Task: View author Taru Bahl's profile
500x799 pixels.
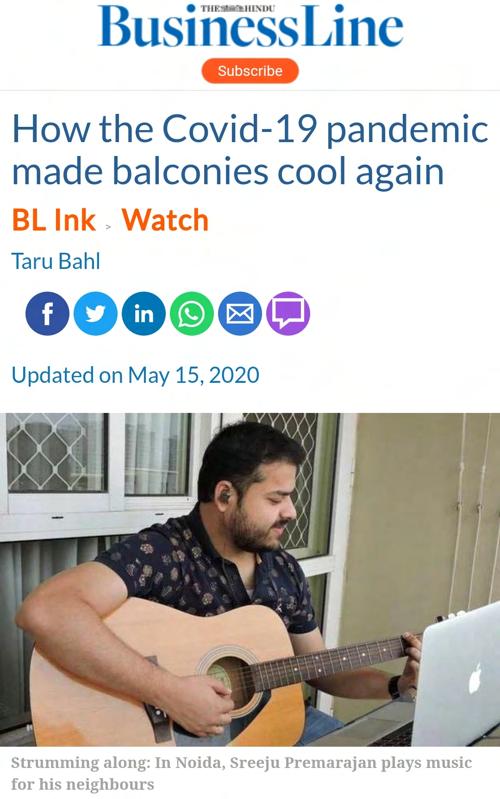Action: pos(56,261)
